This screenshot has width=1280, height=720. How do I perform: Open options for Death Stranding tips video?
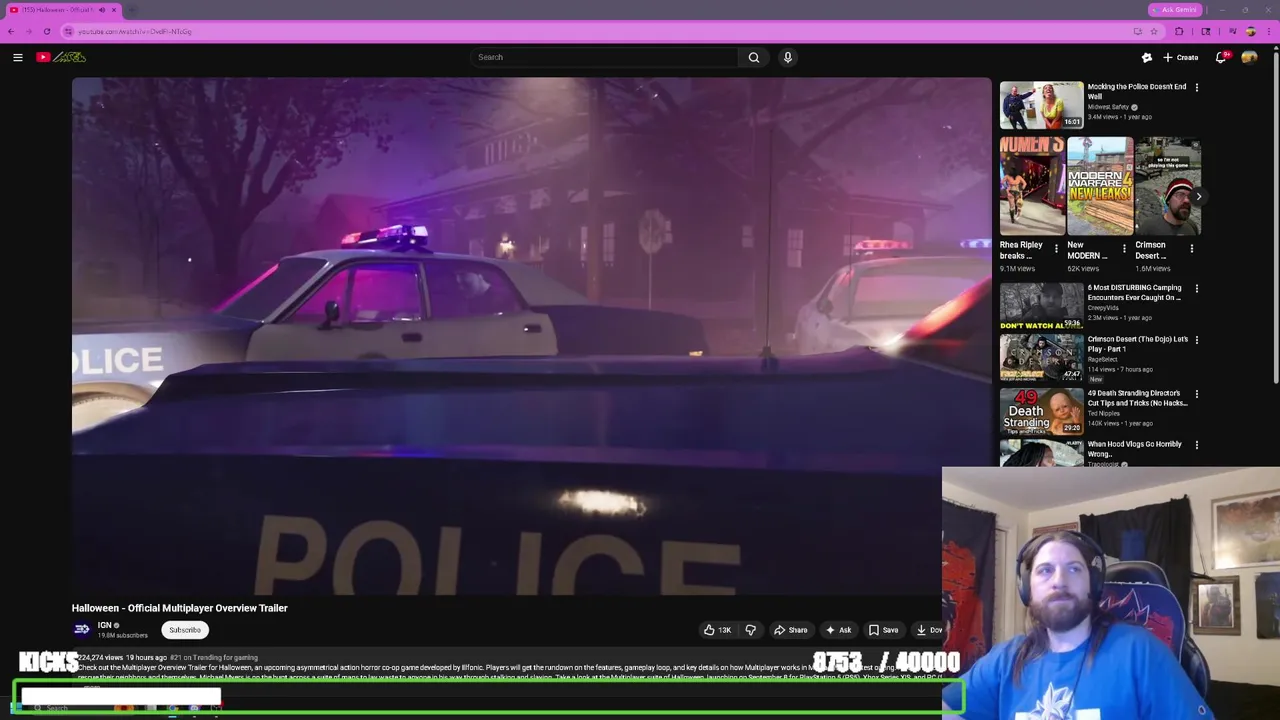1196,393
